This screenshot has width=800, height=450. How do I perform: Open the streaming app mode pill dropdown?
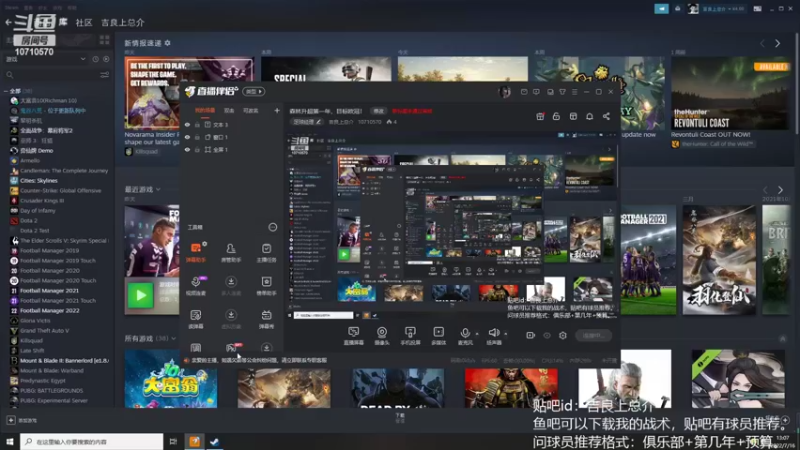254,91
